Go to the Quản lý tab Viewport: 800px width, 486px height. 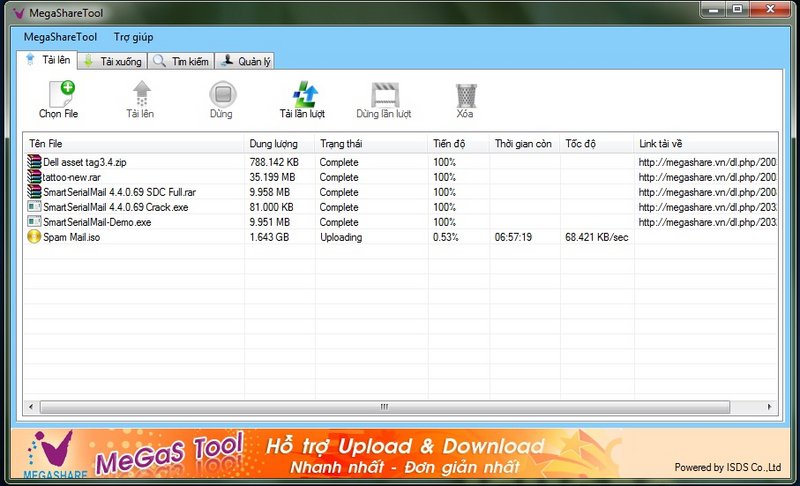pos(246,61)
